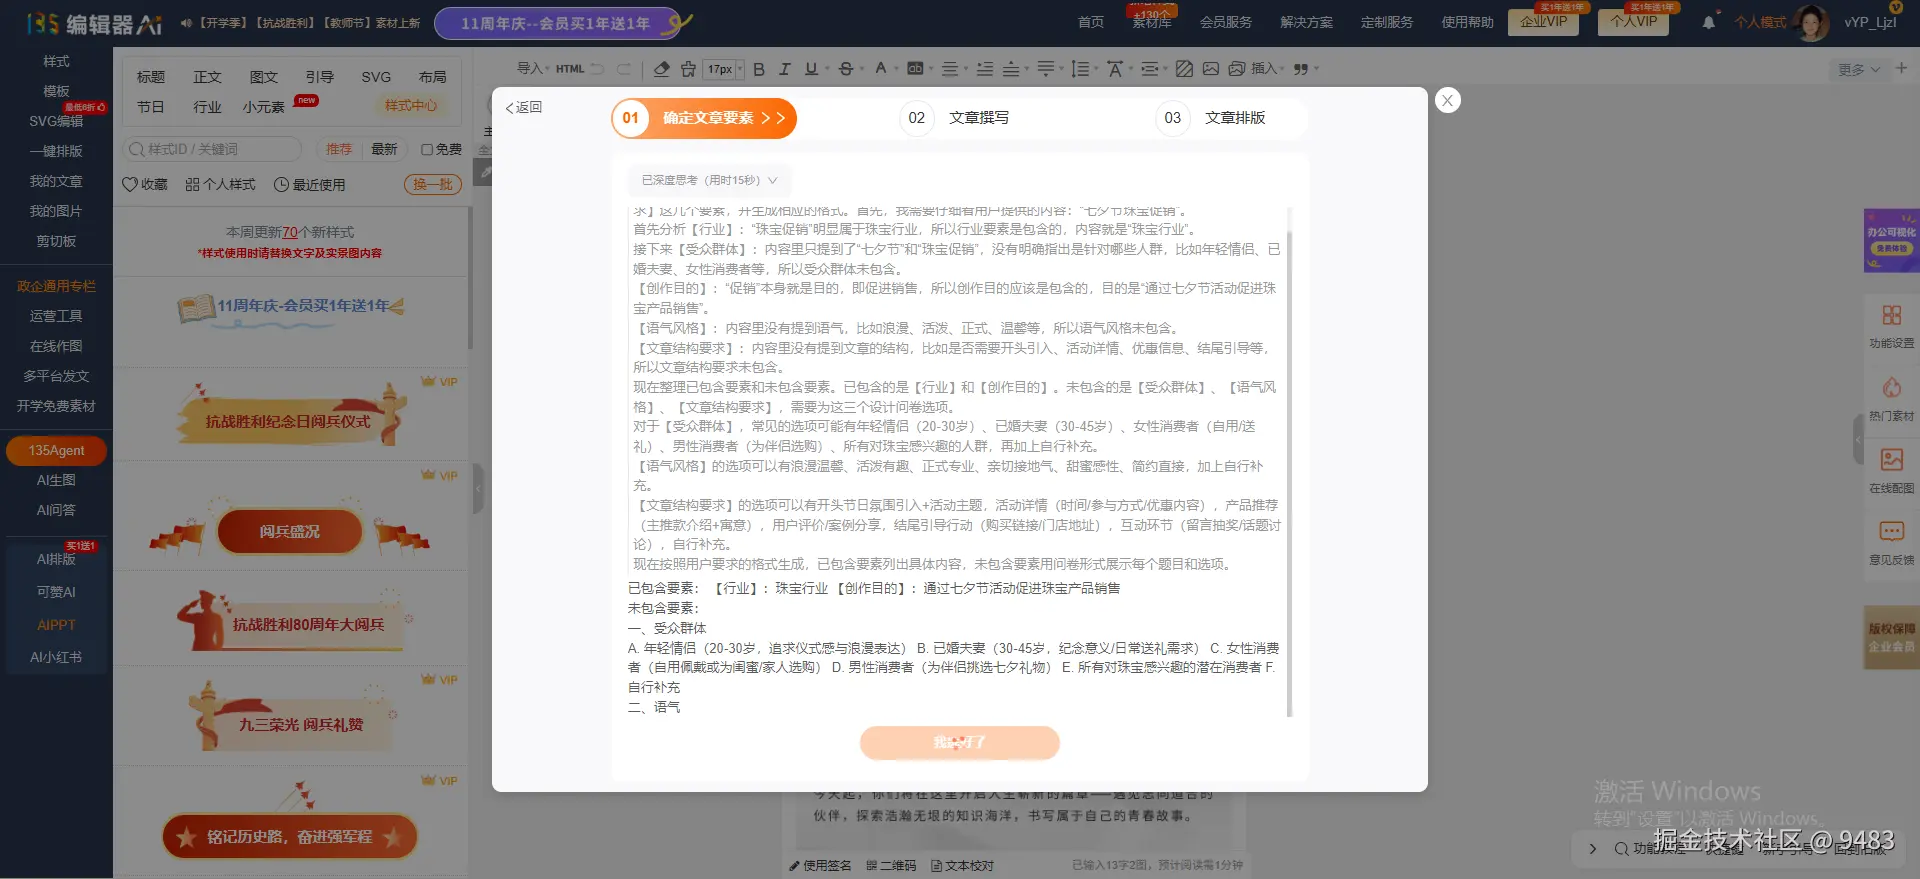
Task: Open the 标题 style category
Action: pyautogui.click(x=151, y=77)
